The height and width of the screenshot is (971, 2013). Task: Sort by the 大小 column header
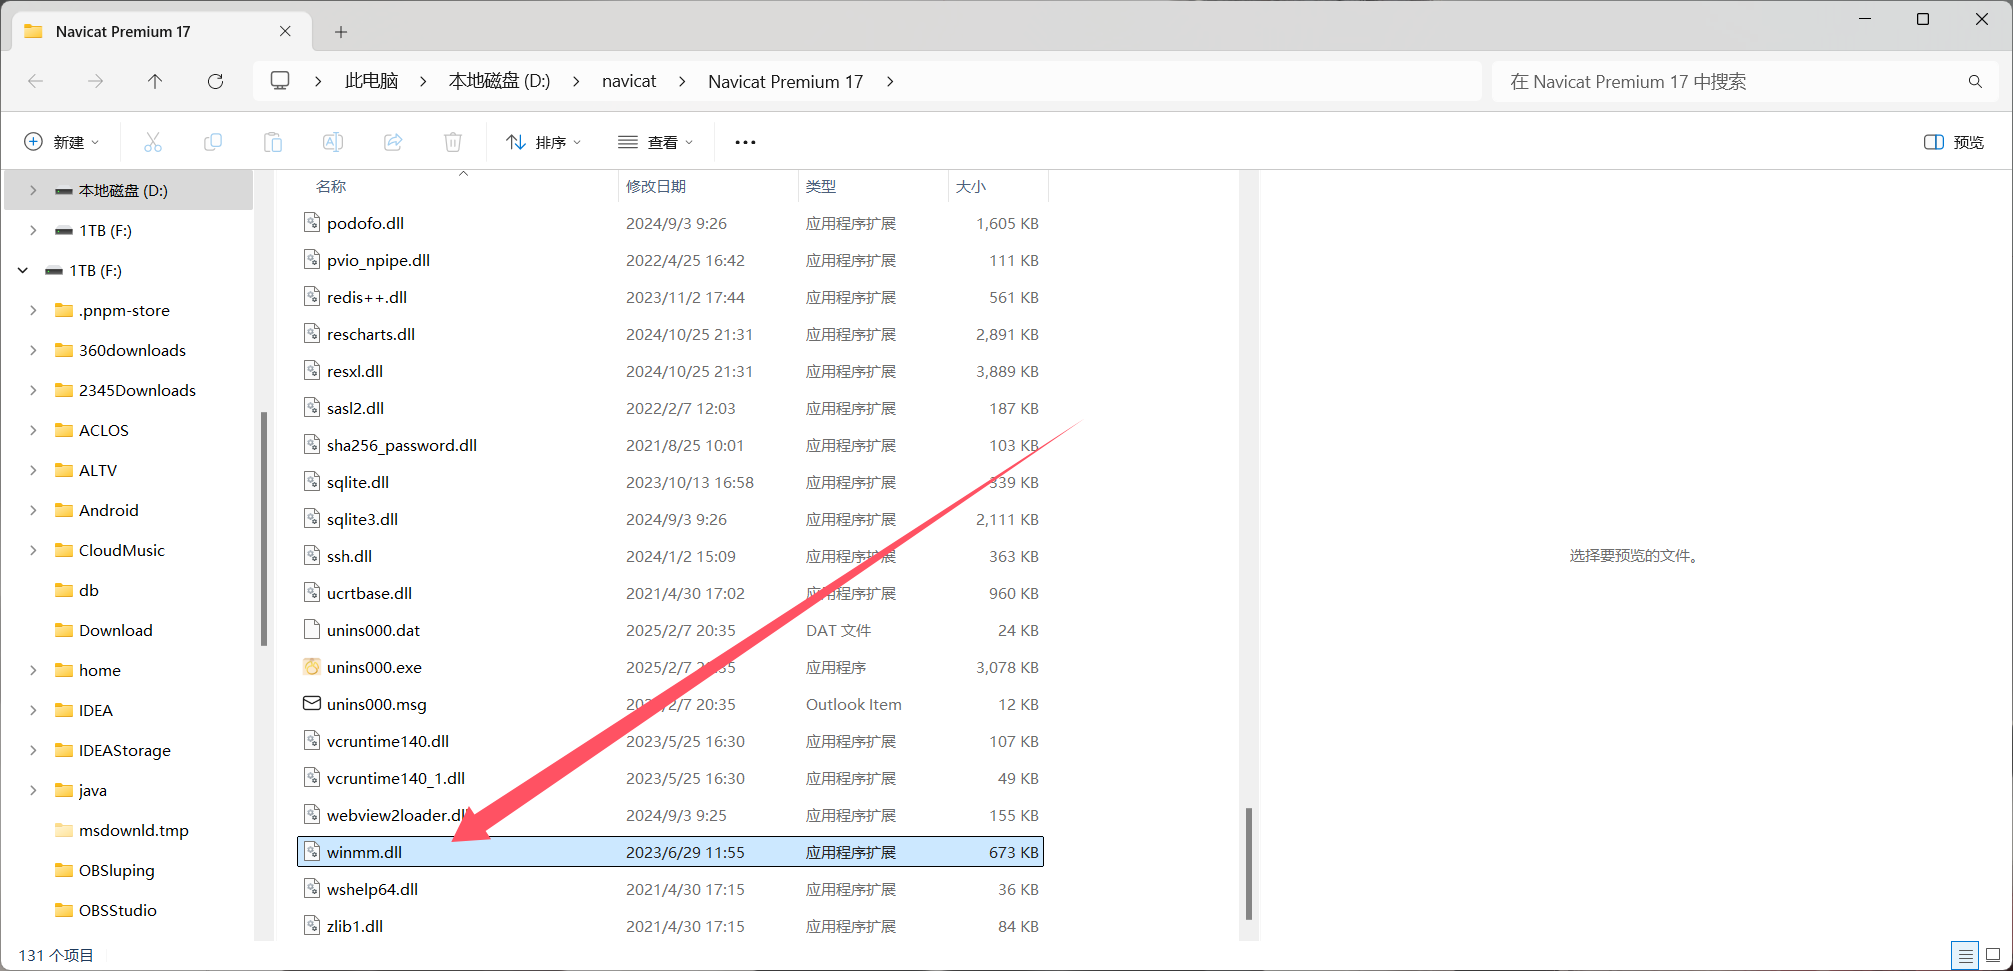[971, 187]
